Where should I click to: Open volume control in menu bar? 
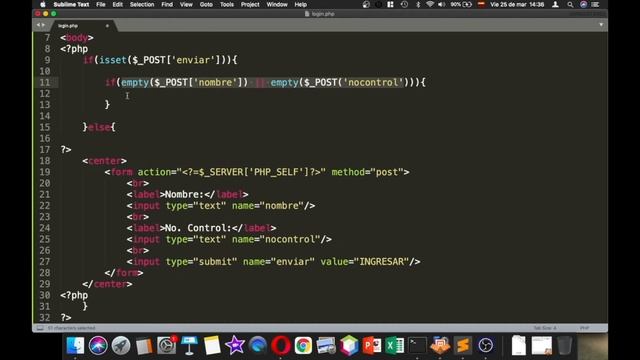click(441, 4)
